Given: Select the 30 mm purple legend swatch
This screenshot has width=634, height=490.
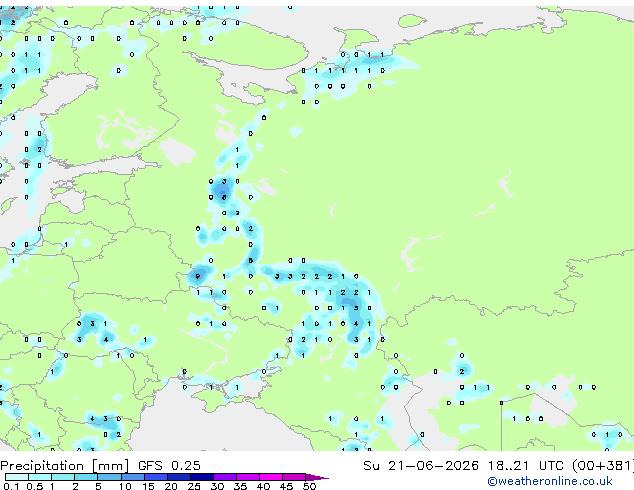Looking at the screenshot, I should (x=225, y=477).
